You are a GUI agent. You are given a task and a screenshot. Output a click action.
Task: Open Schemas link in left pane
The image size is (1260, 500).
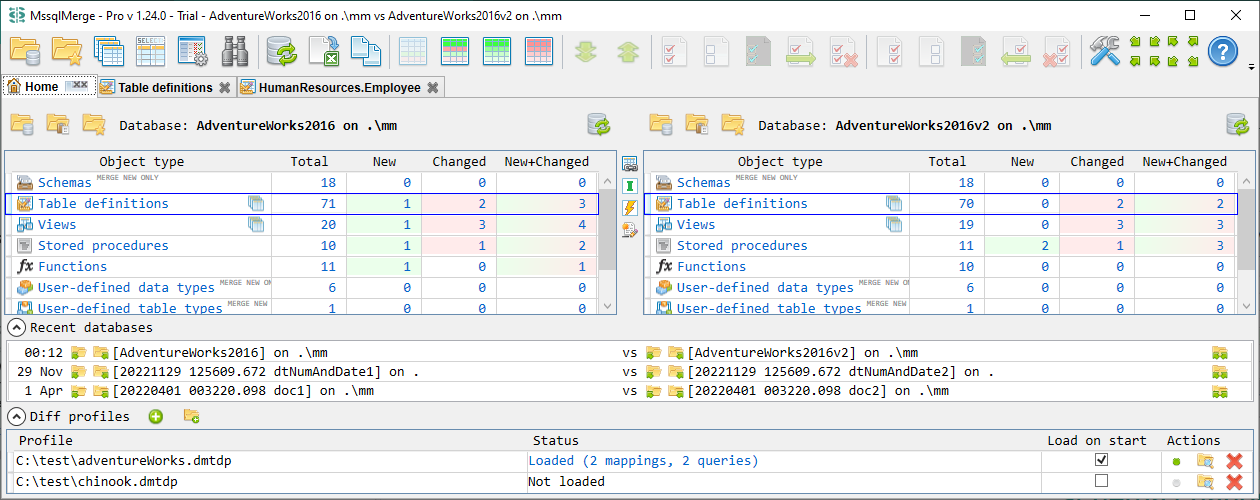pos(64,182)
